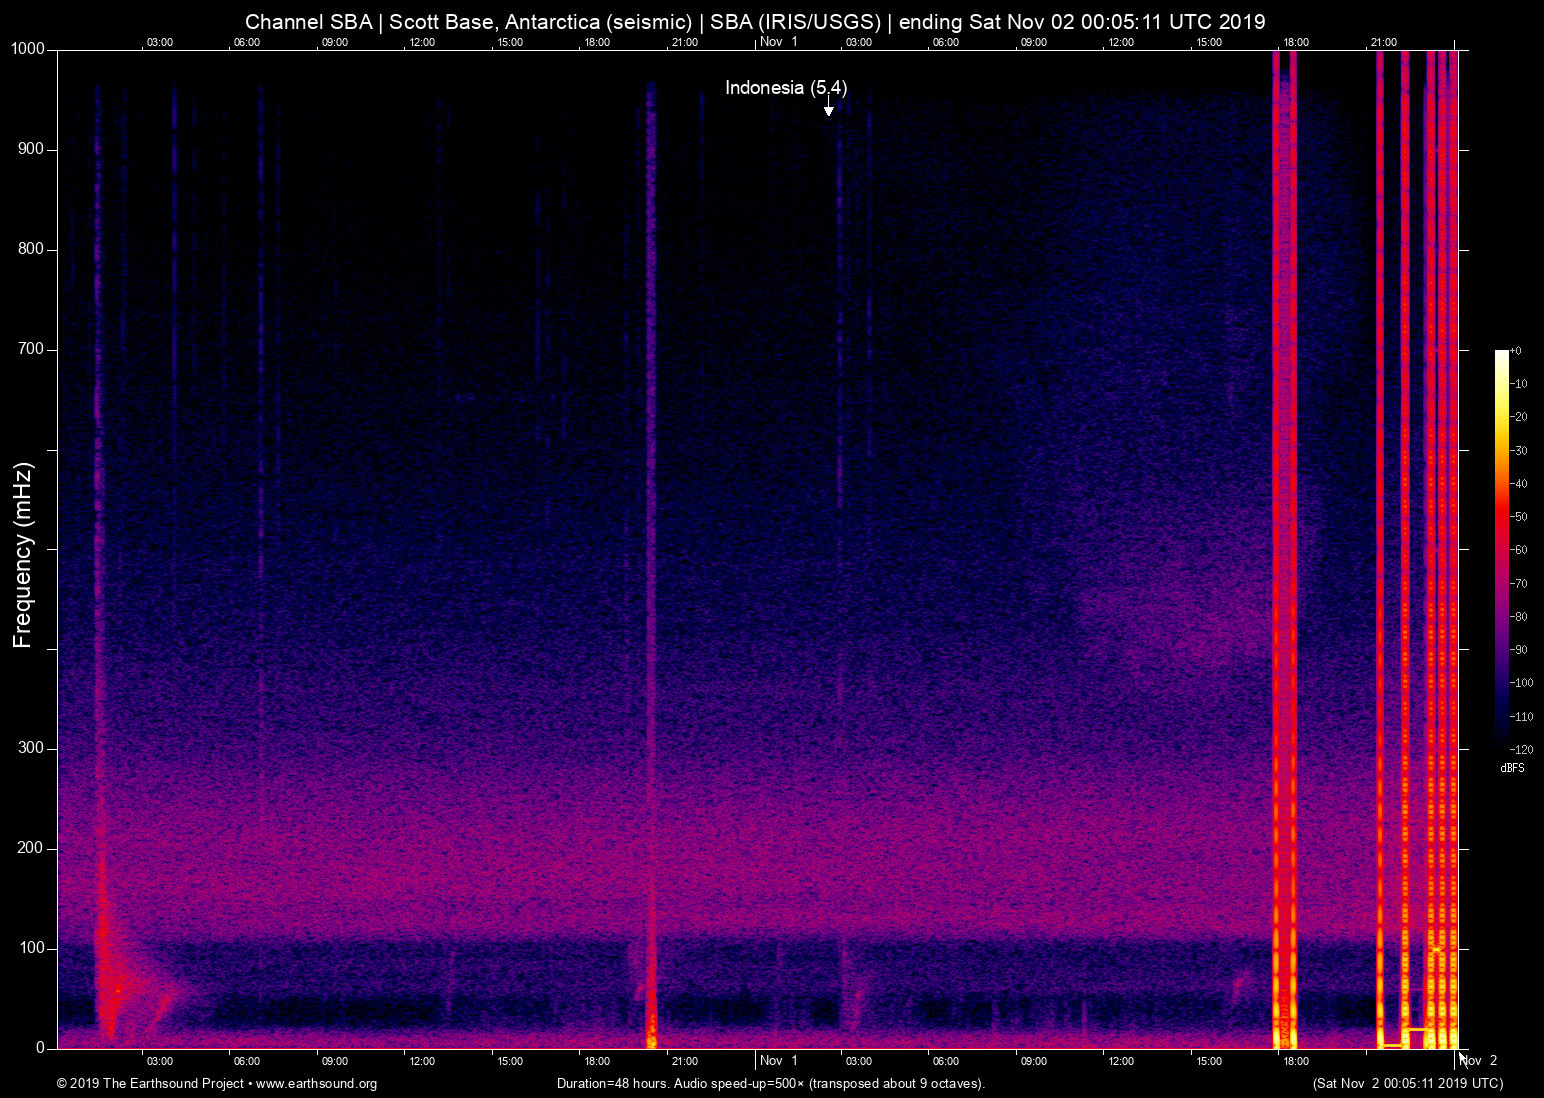Click the 0 dBFS label atop the colorbar
This screenshot has width=1544, height=1098.
pyautogui.click(x=1517, y=351)
